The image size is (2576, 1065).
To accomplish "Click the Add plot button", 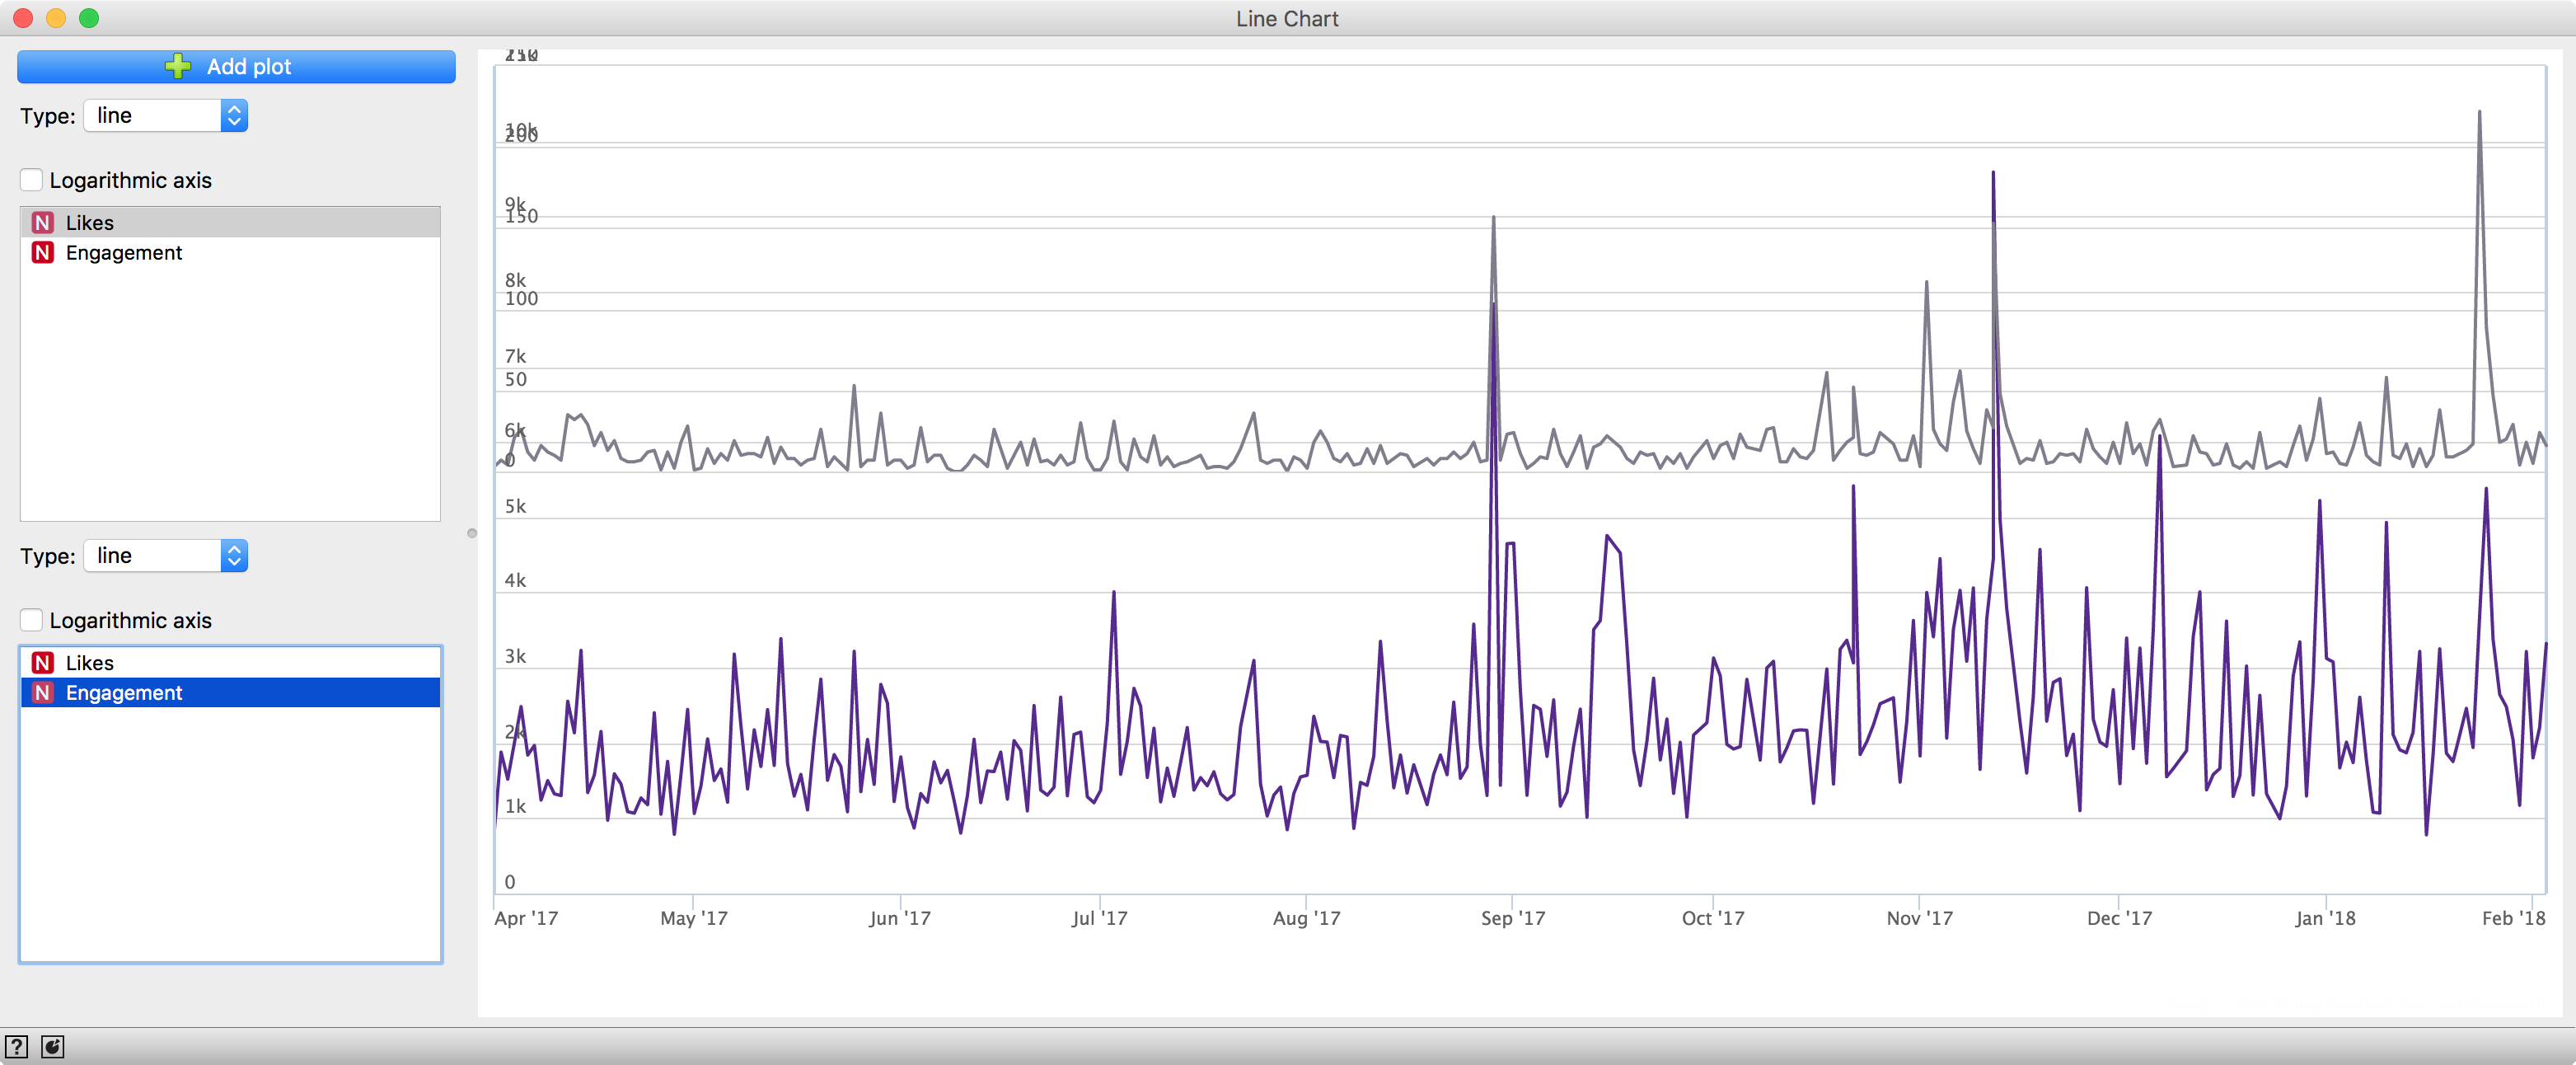I will [x=236, y=66].
